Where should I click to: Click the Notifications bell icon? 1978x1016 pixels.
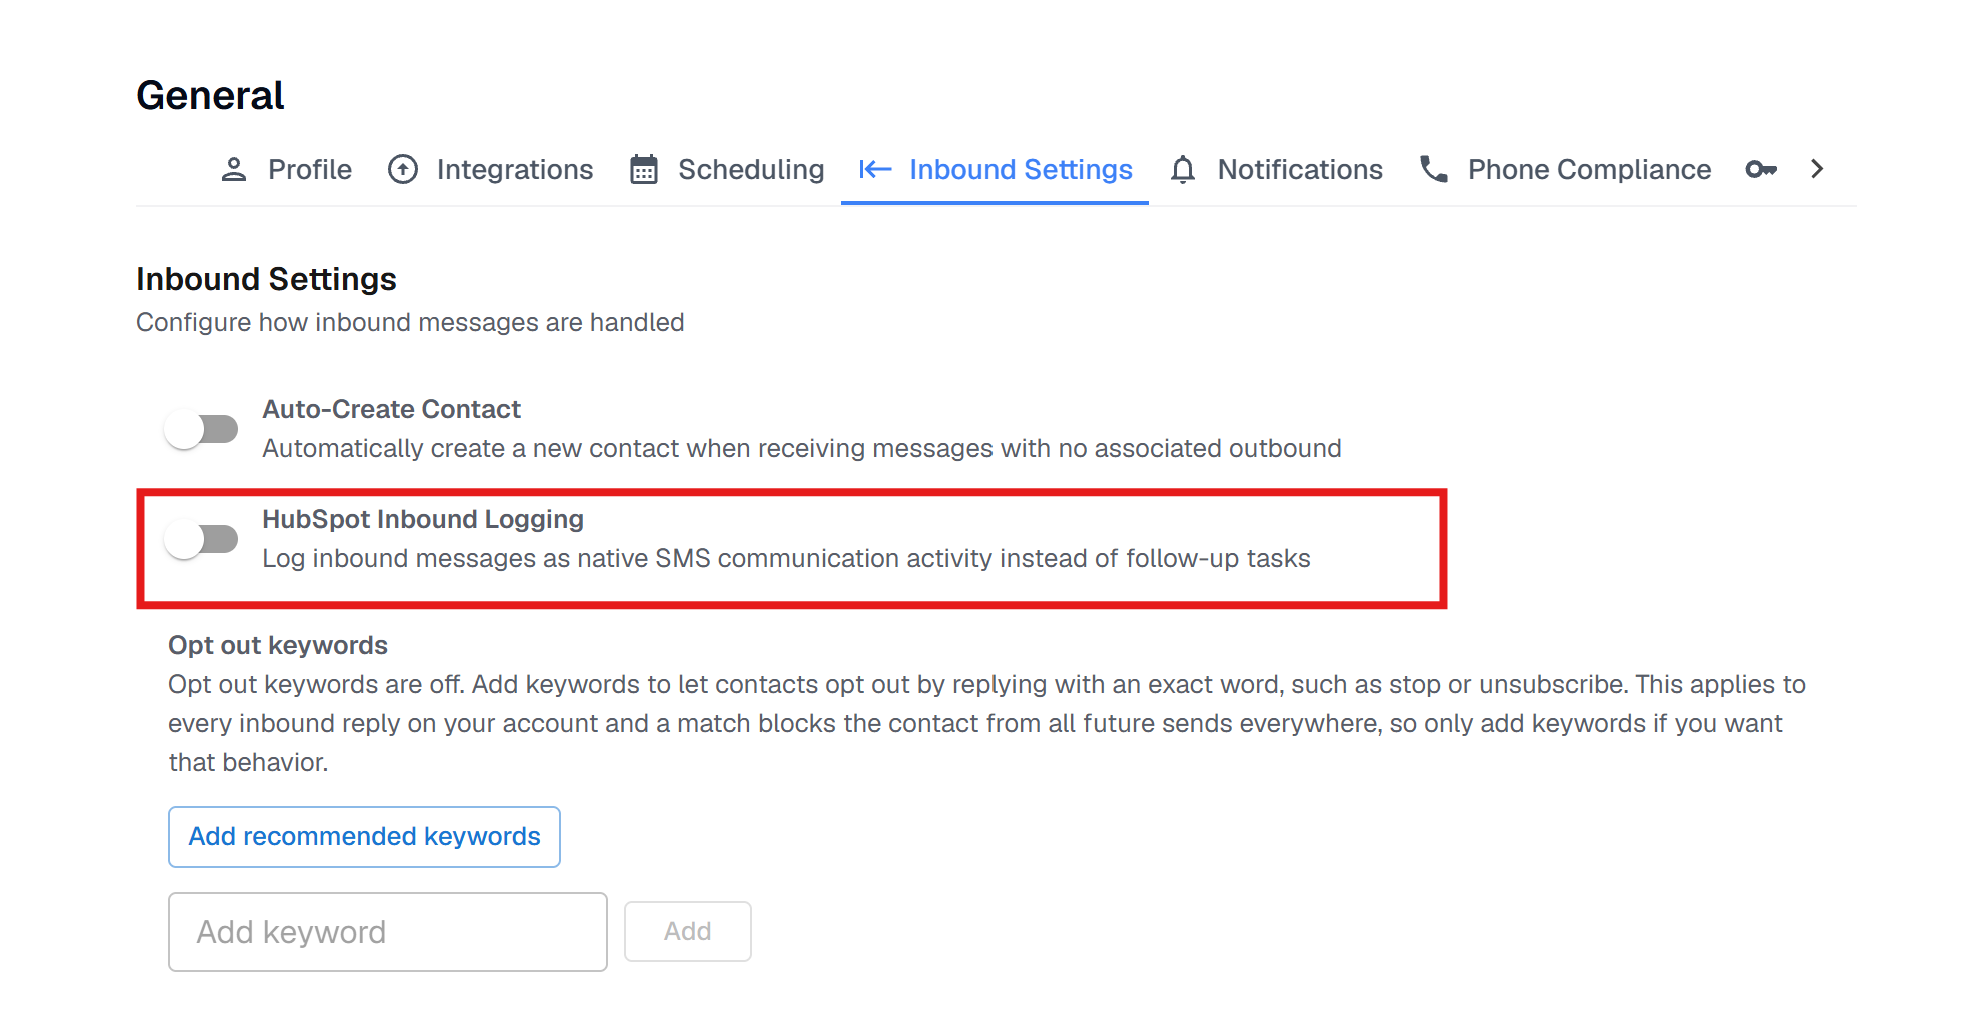pos(1183,169)
